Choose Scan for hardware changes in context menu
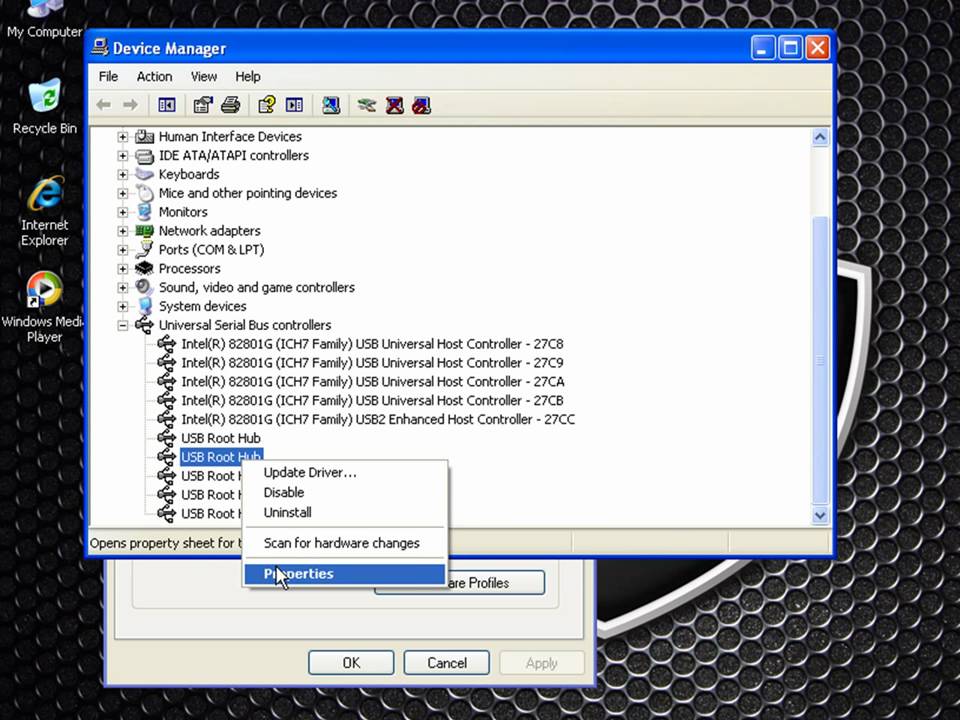 point(345,543)
